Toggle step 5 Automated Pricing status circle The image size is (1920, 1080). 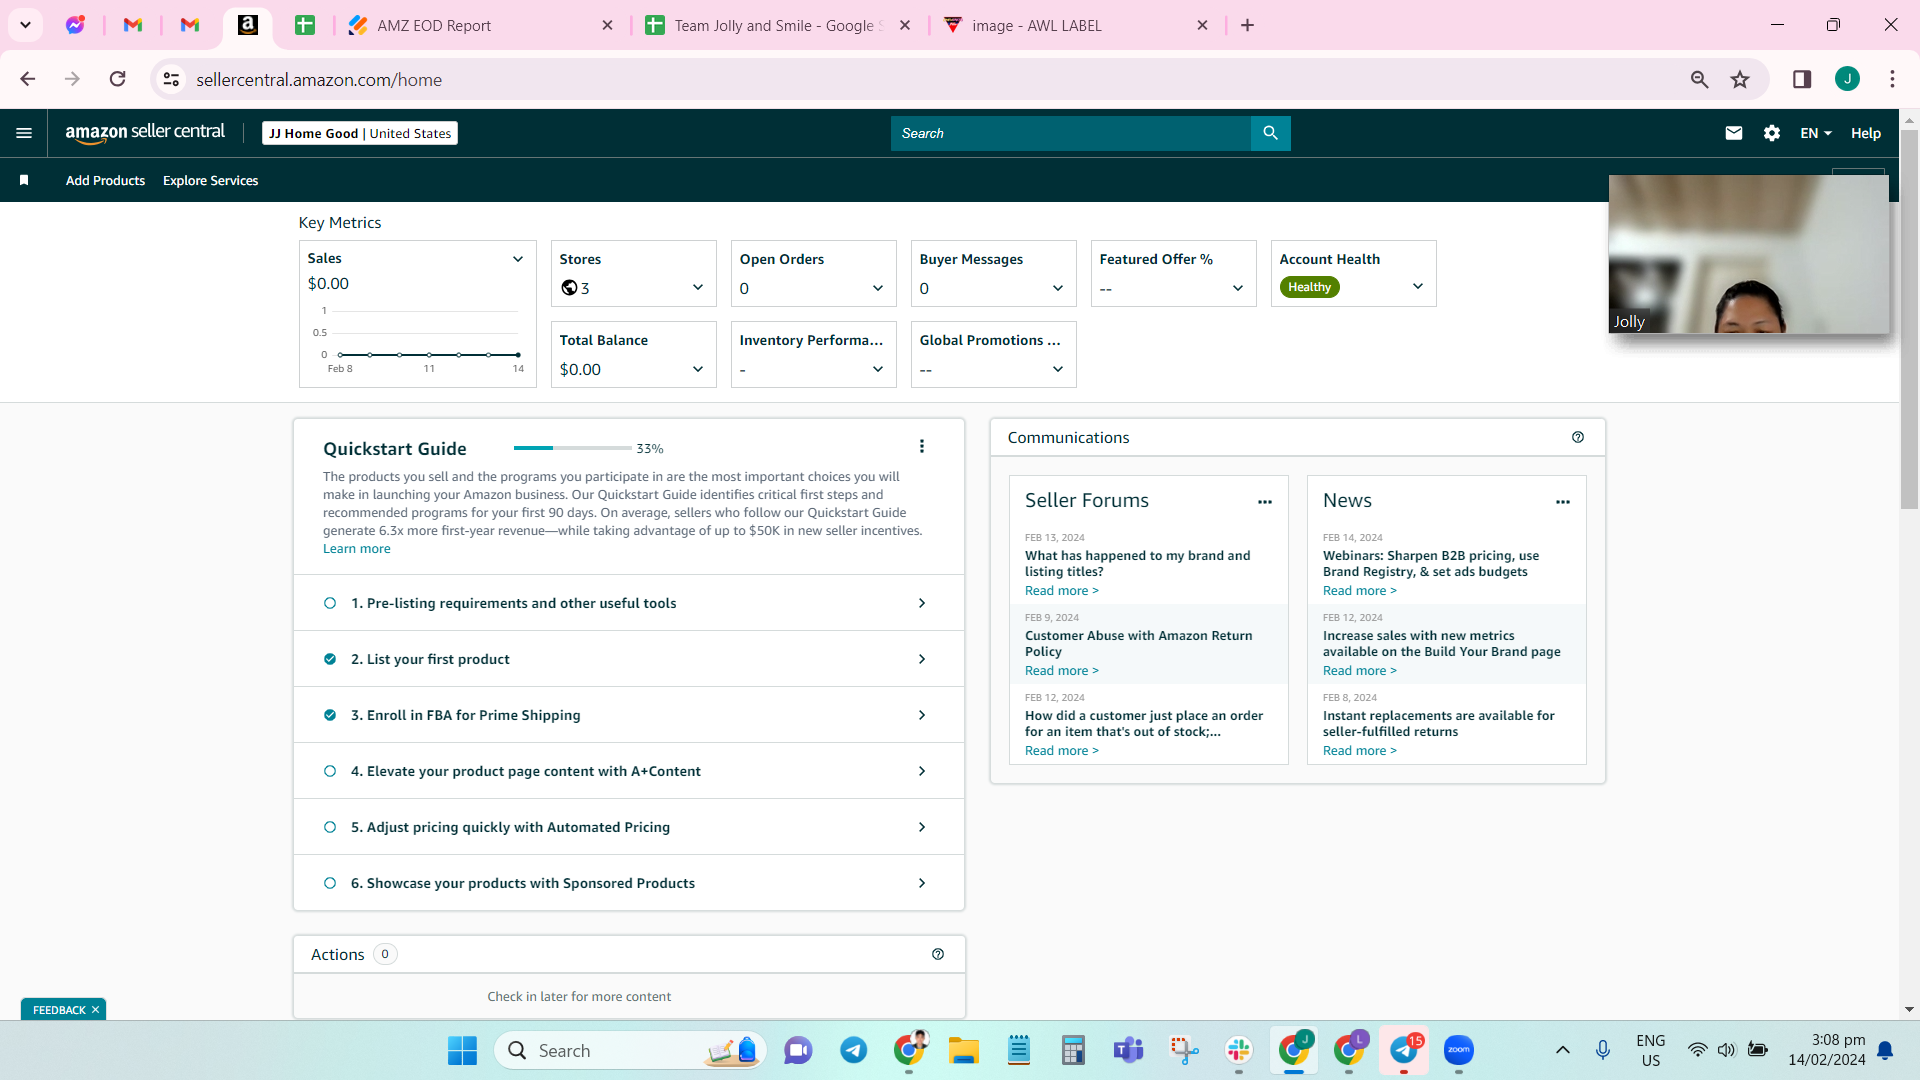pyautogui.click(x=330, y=827)
